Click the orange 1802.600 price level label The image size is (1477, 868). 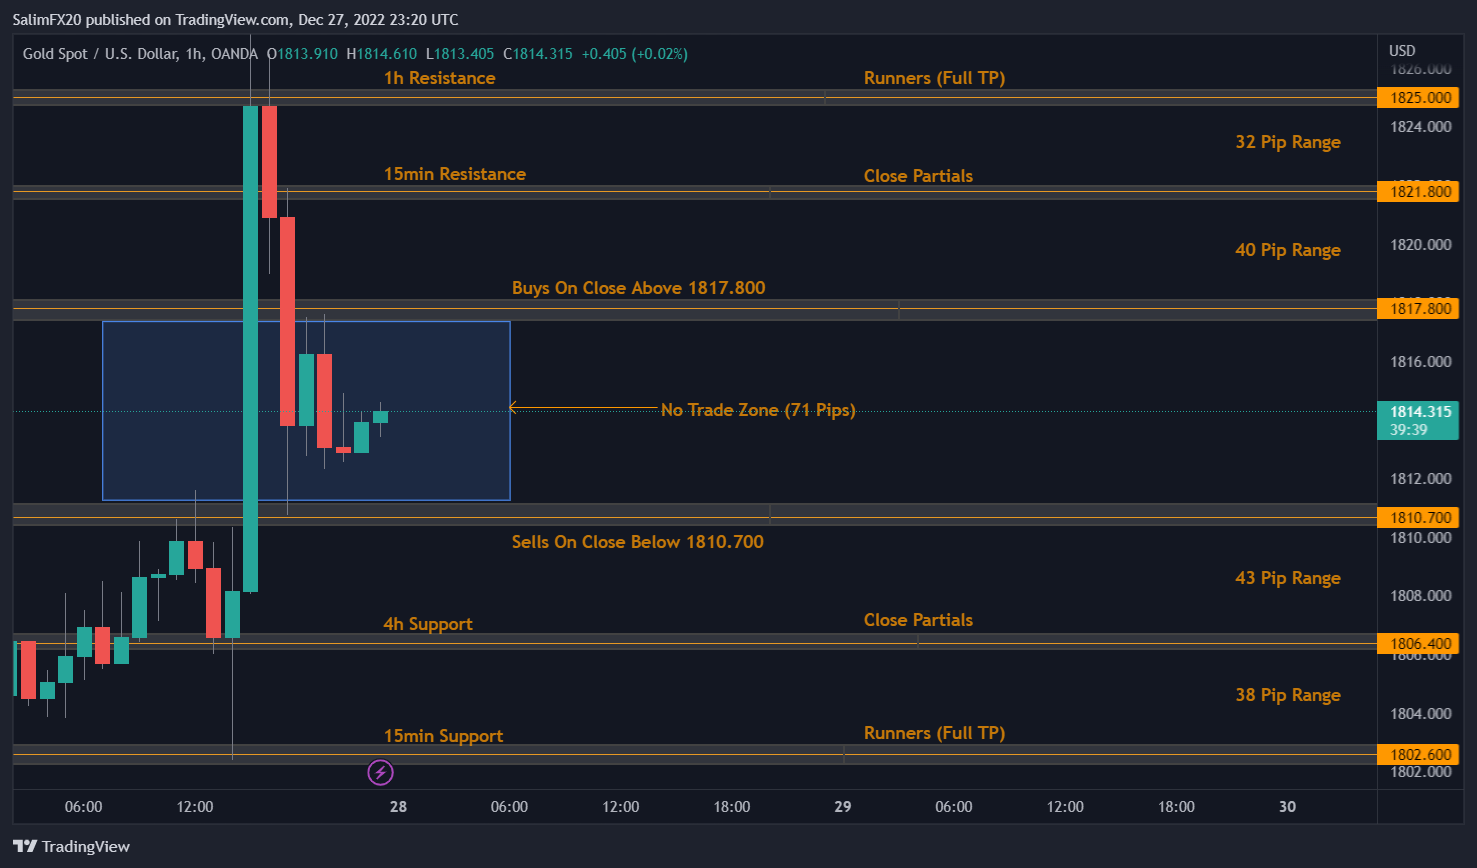pos(1419,754)
